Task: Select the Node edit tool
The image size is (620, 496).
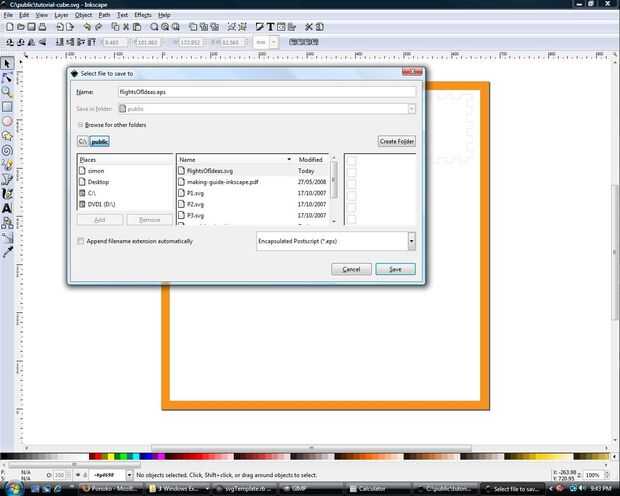Action: coord(7,78)
